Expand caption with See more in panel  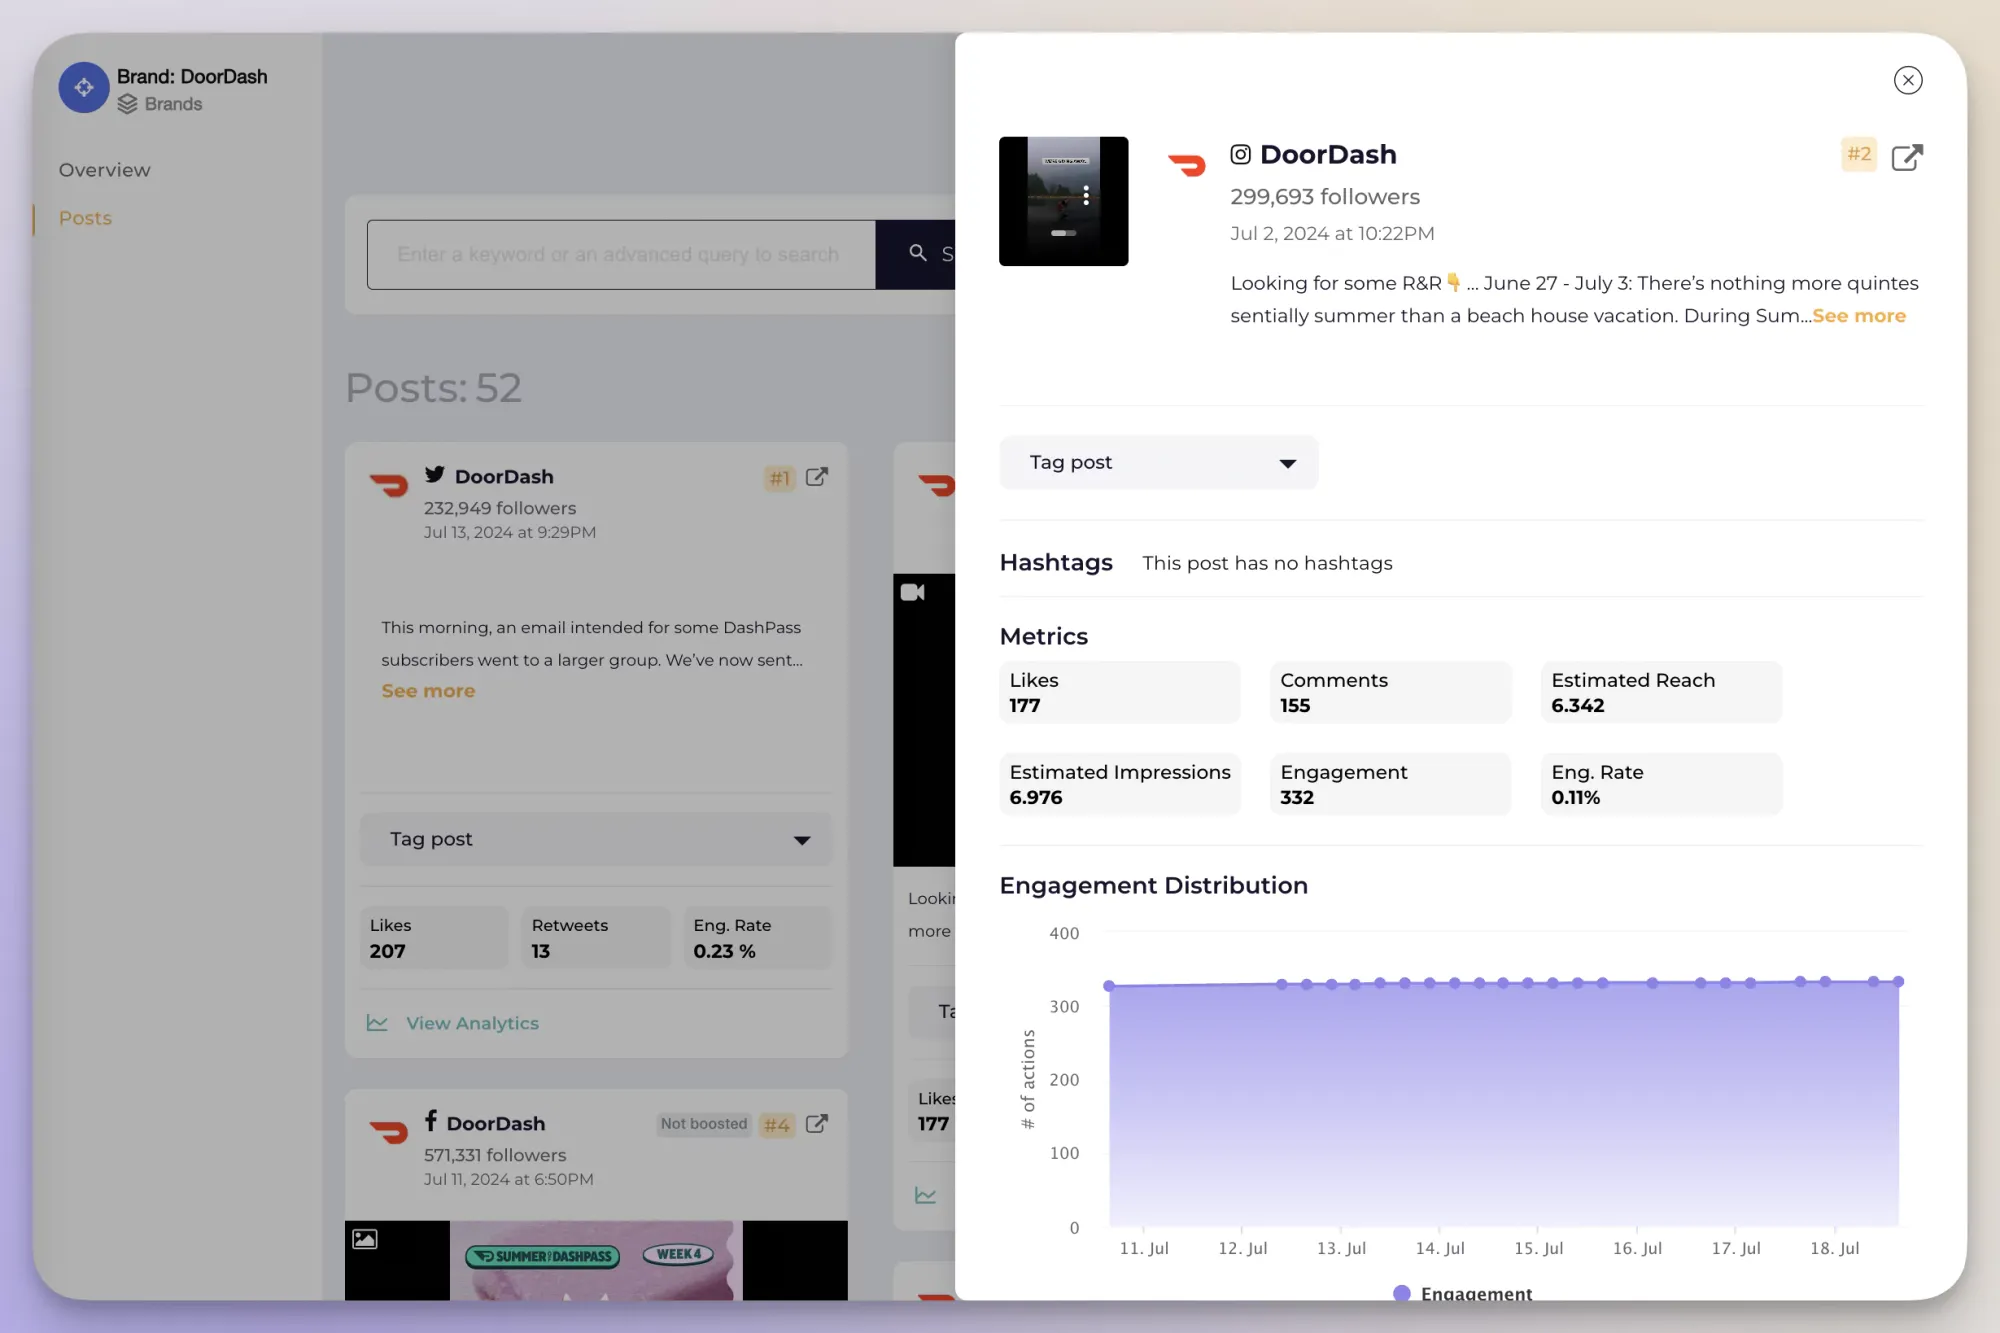(1859, 316)
